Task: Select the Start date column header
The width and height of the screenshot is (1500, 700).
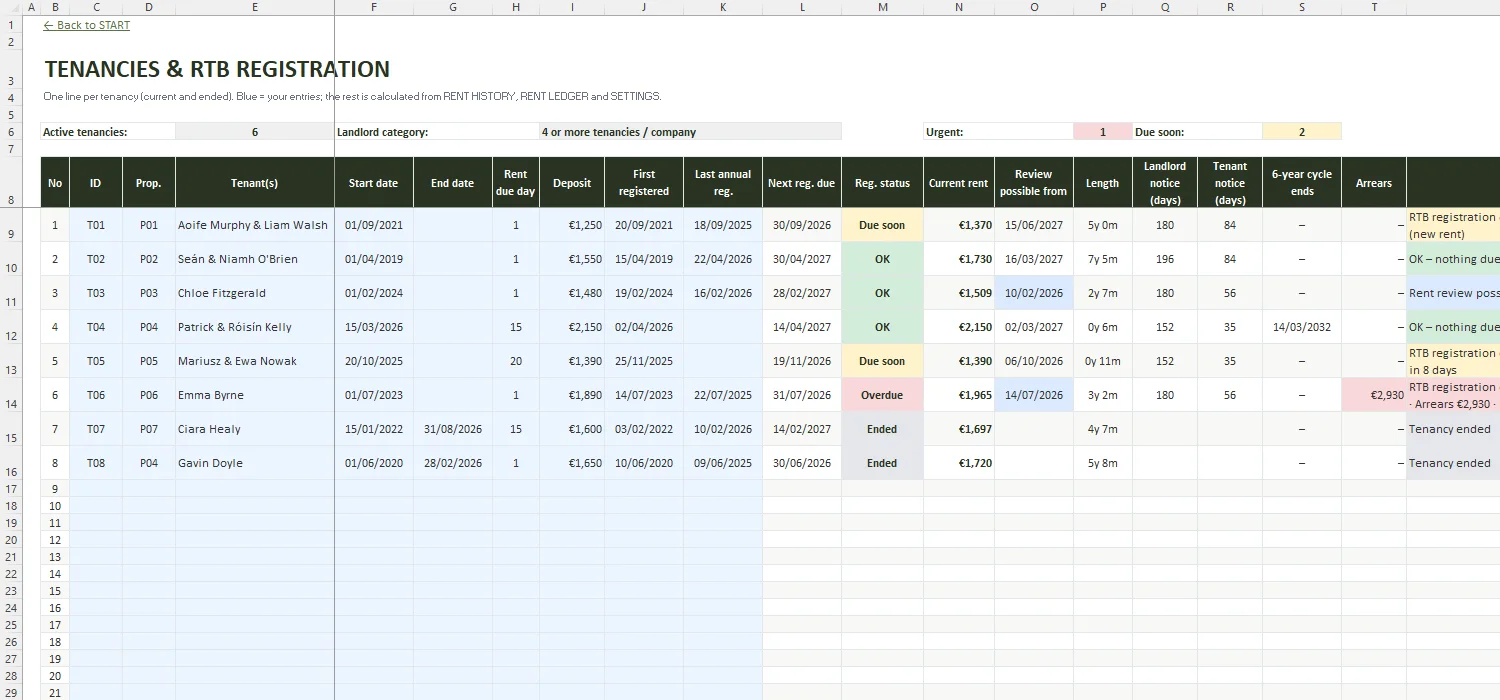Action: coord(373,183)
